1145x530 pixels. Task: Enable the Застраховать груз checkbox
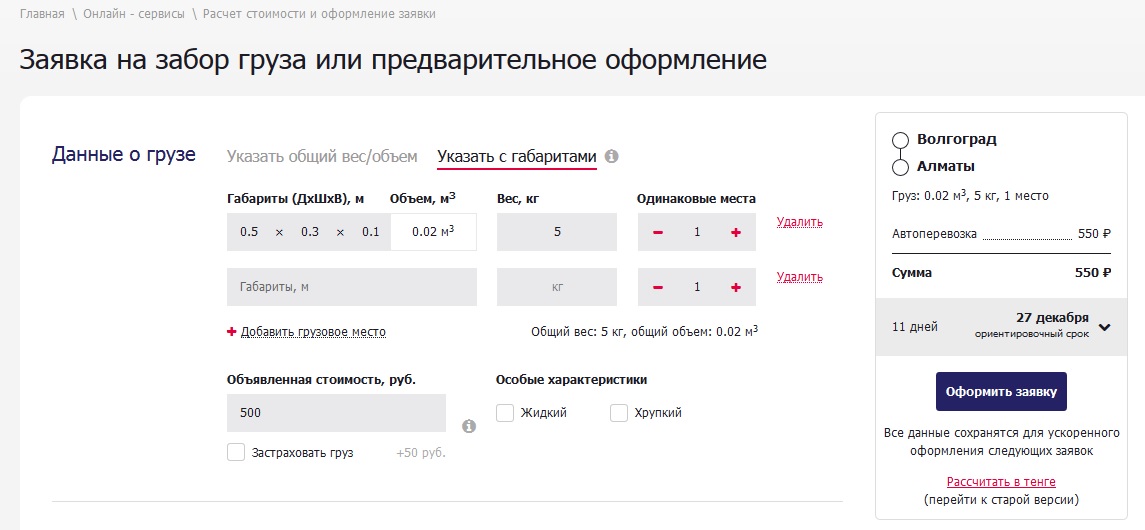tap(236, 452)
